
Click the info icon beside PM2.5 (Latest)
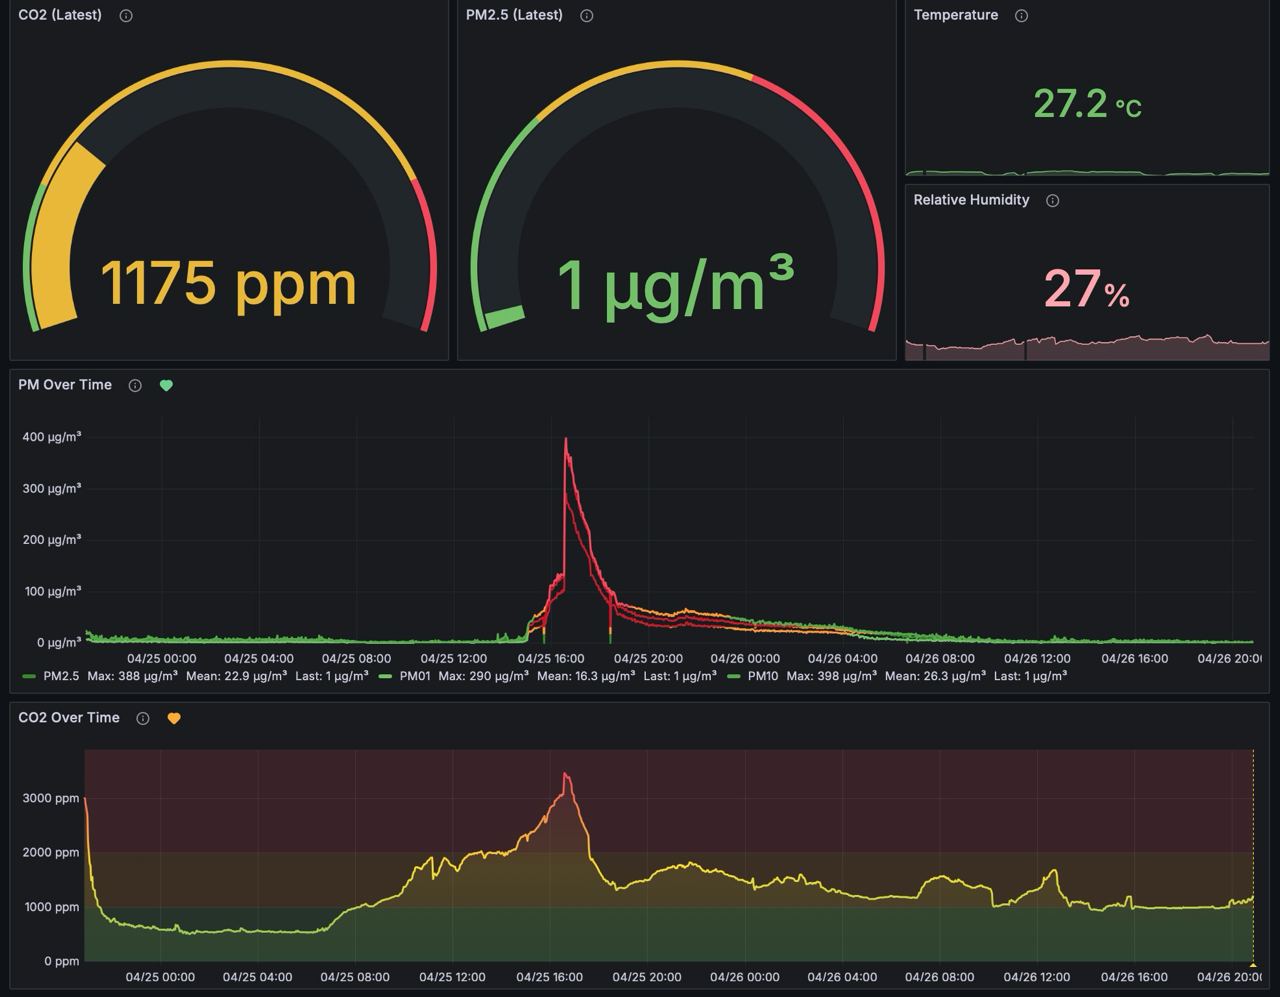coord(587,16)
